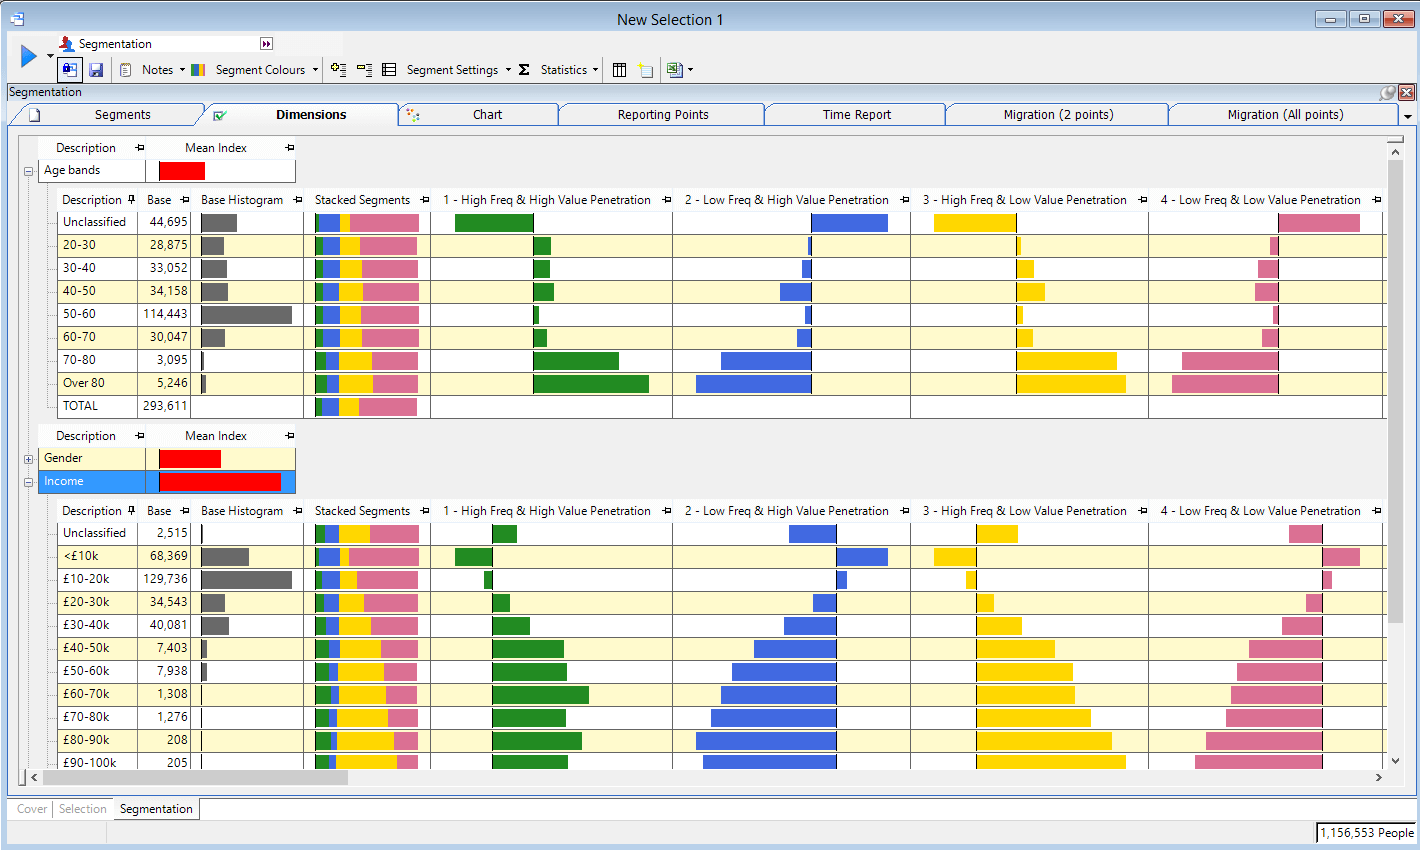Screen dimensions: 1420x850
Task: Open the Segment Colours dropdown
Action: (315, 70)
